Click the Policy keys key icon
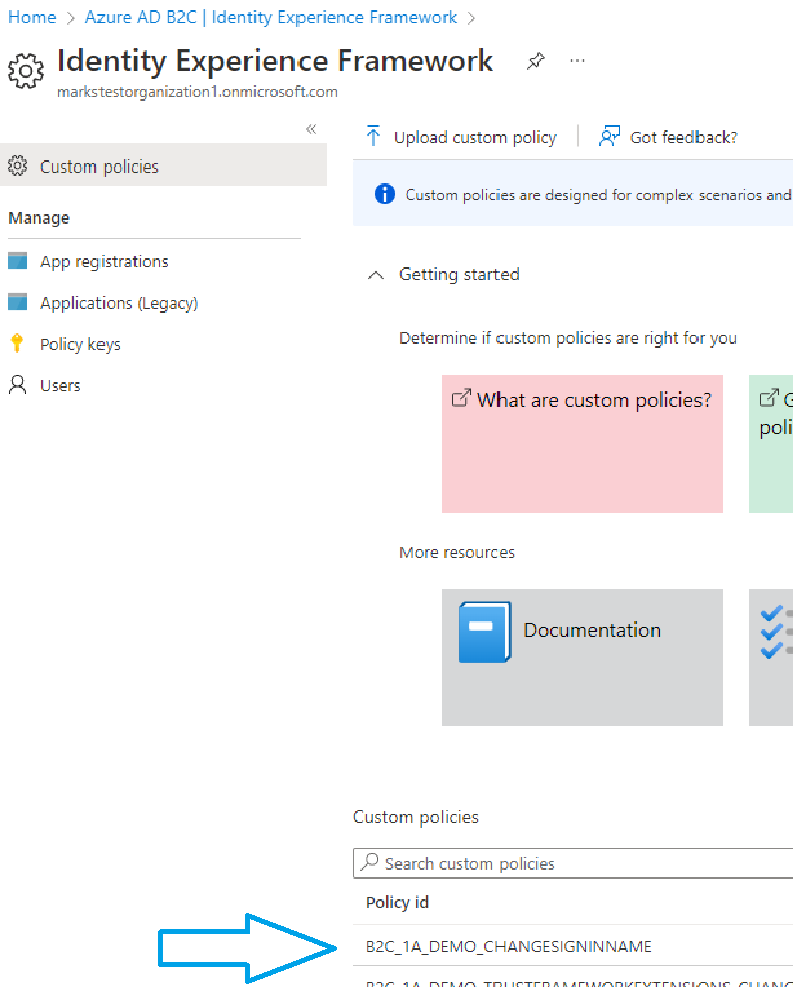 click(17, 343)
